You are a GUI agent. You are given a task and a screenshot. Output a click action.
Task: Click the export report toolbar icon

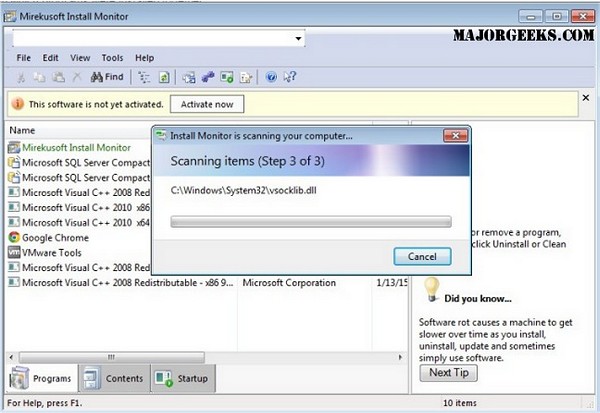246,77
